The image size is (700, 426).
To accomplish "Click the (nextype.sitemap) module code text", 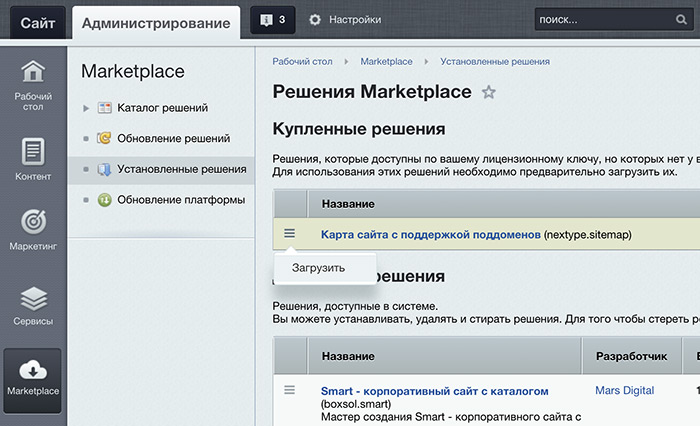I will [588, 234].
